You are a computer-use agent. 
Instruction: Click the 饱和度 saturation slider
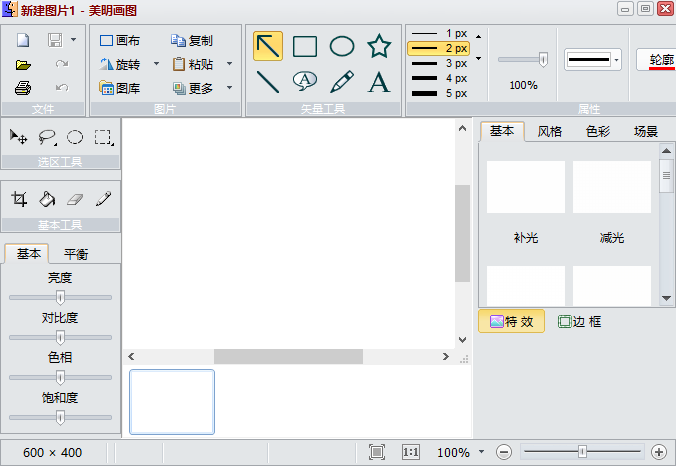(60, 417)
